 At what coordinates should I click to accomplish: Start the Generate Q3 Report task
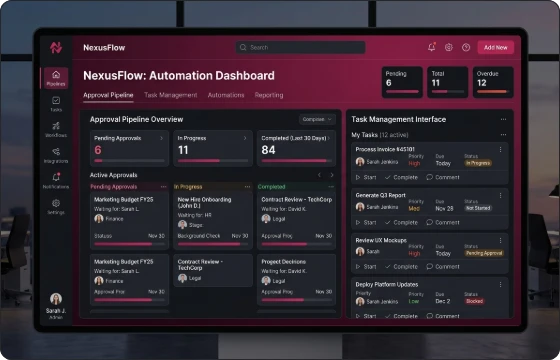click(x=366, y=222)
